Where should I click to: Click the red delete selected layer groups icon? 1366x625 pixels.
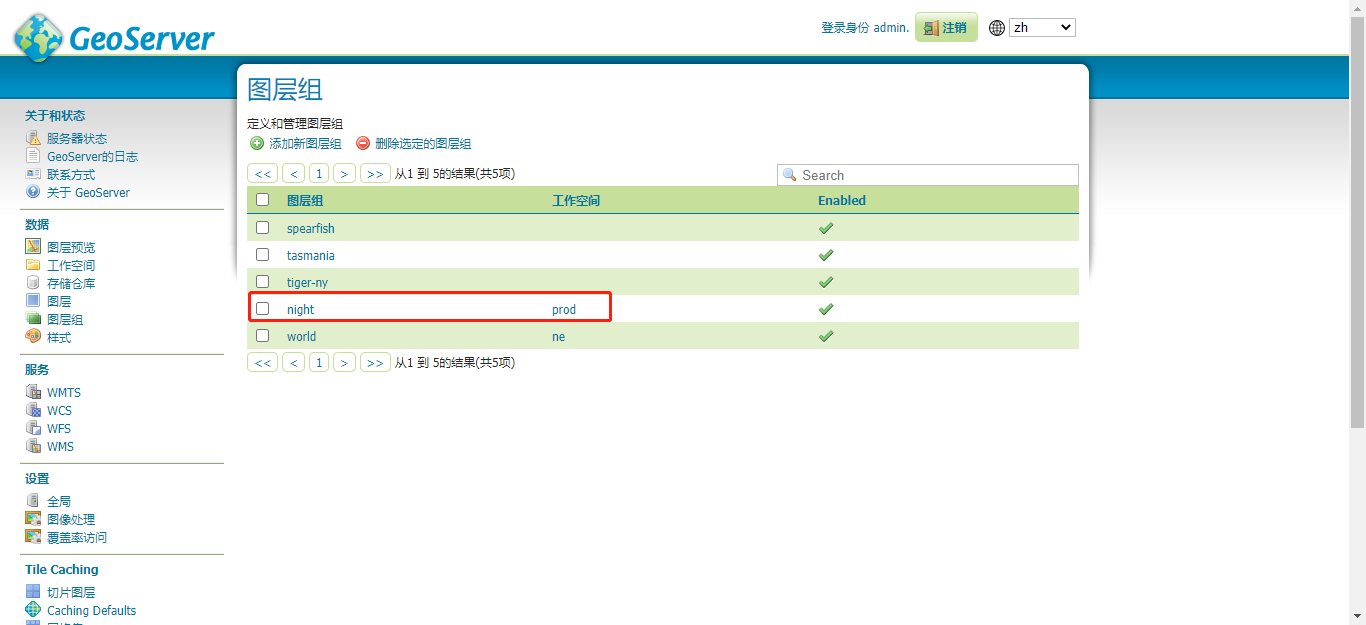(x=362, y=143)
